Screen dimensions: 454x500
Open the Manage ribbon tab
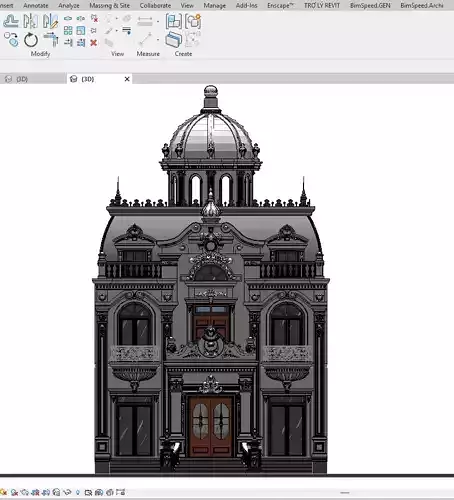[215, 6]
